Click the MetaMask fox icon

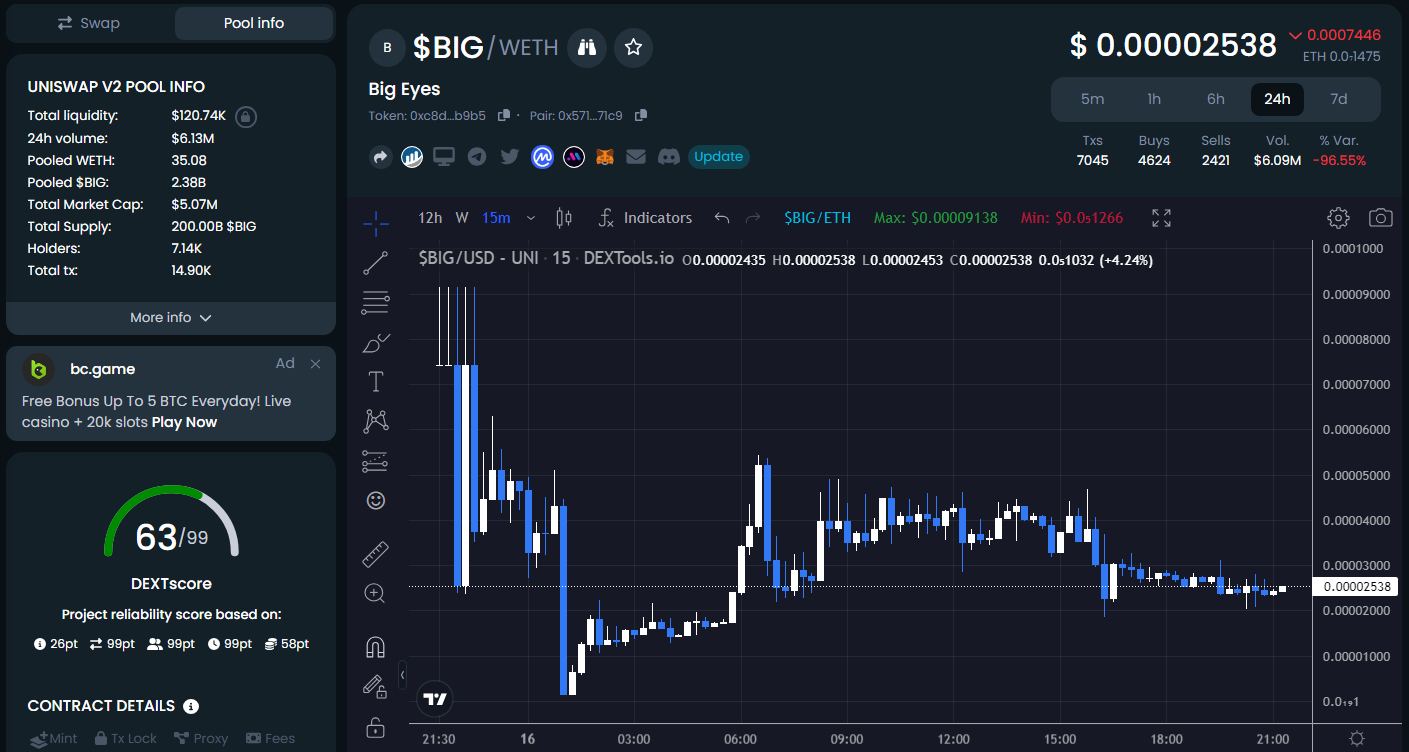coord(605,157)
